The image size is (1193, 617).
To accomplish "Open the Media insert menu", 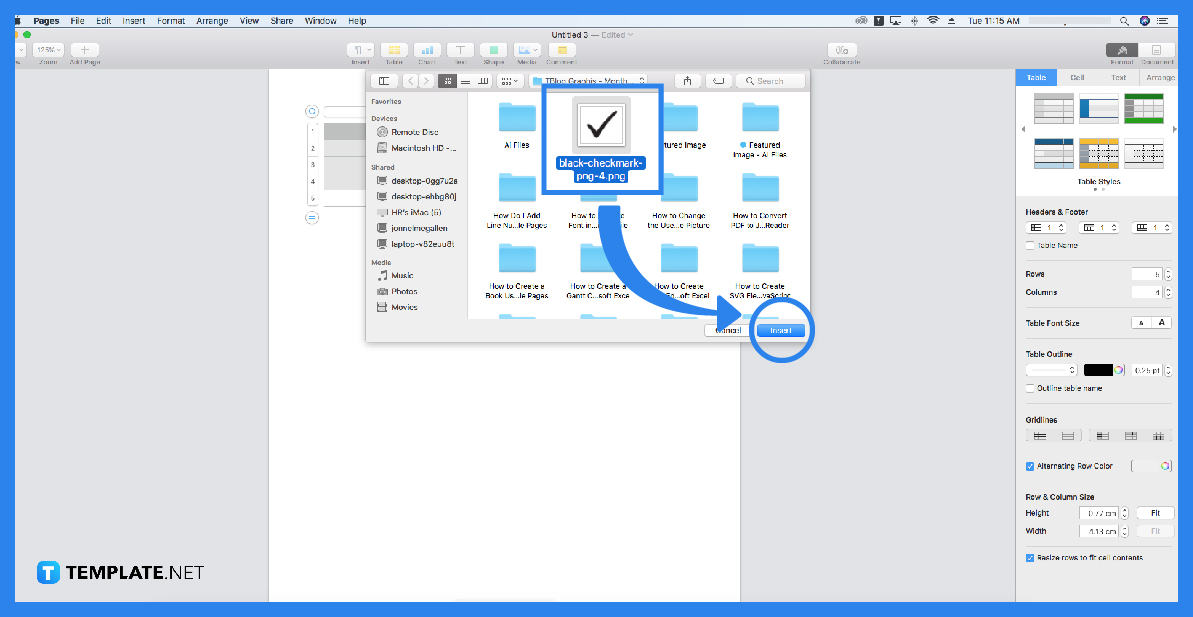I will pyautogui.click(x=528, y=51).
